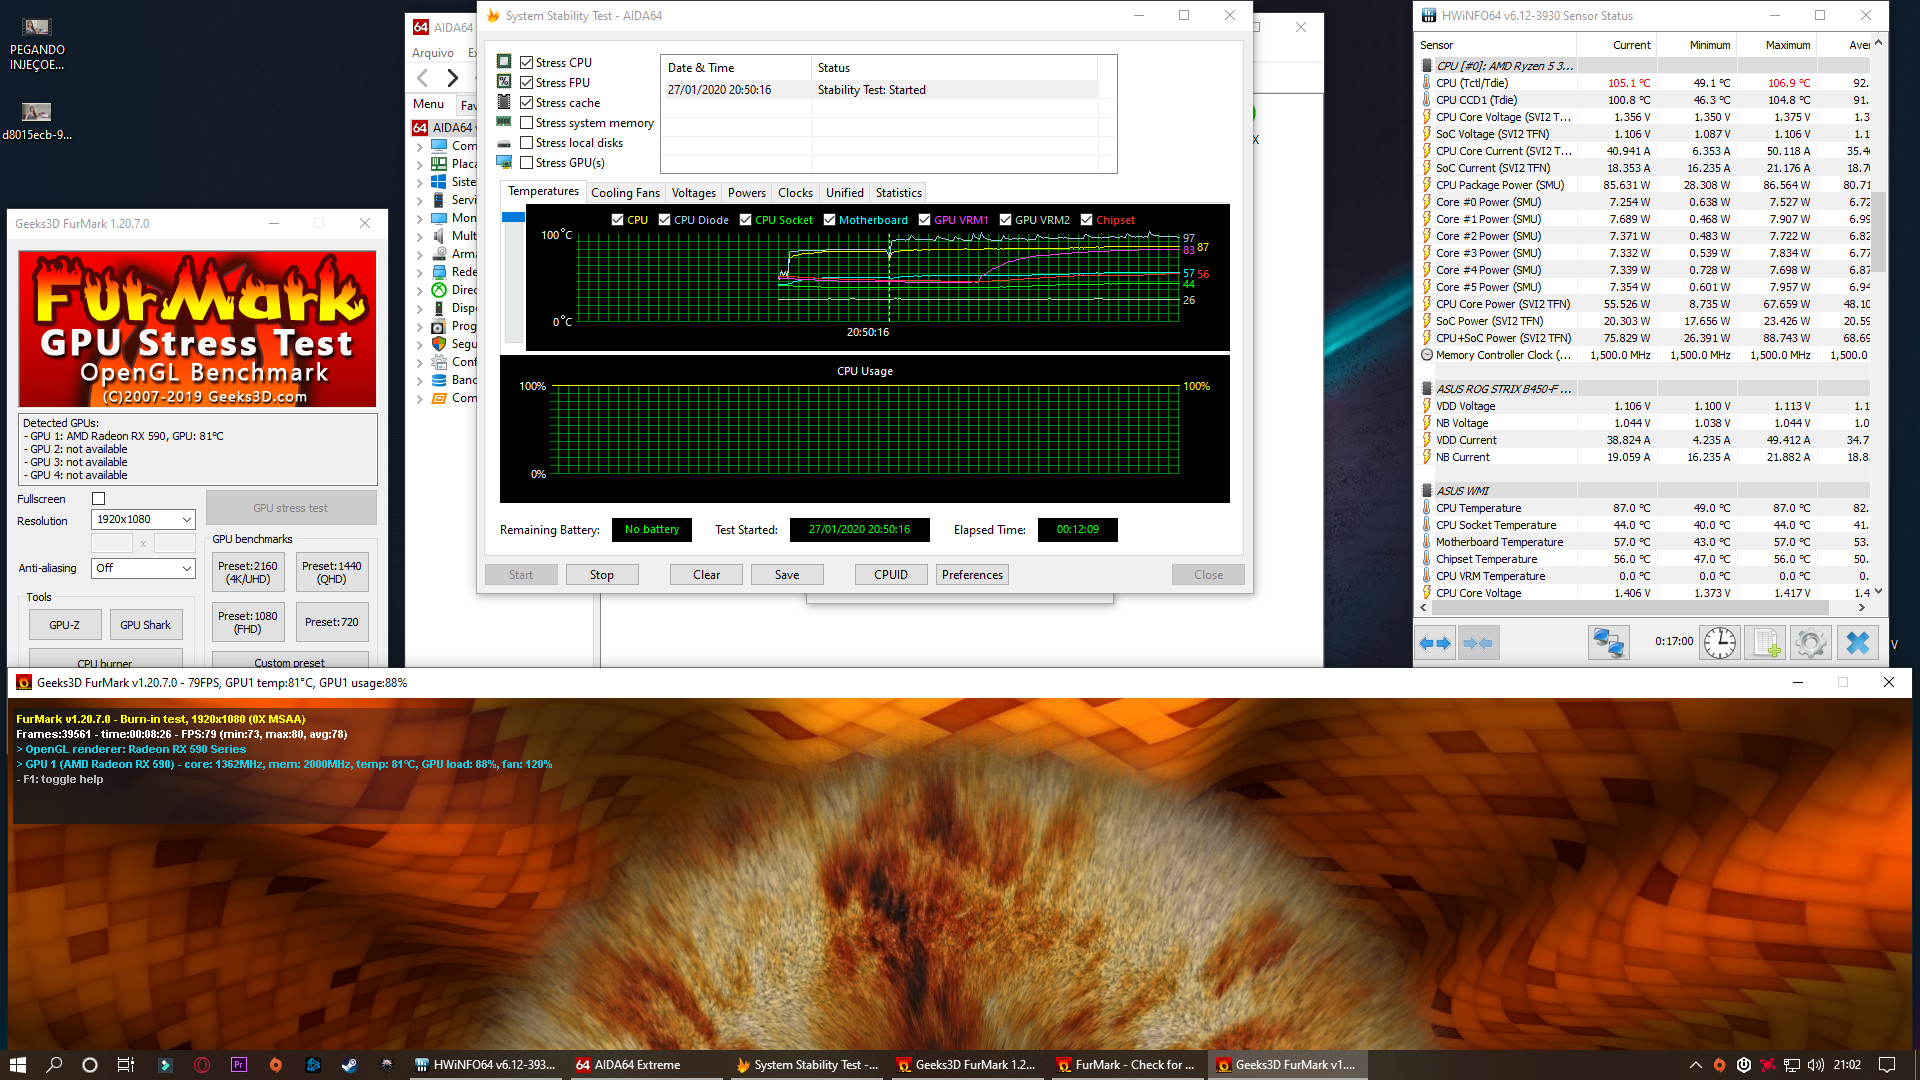The height and width of the screenshot is (1080, 1920).
Task: Toggle Chipset graph checkbox
Action: pos(1086,220)
